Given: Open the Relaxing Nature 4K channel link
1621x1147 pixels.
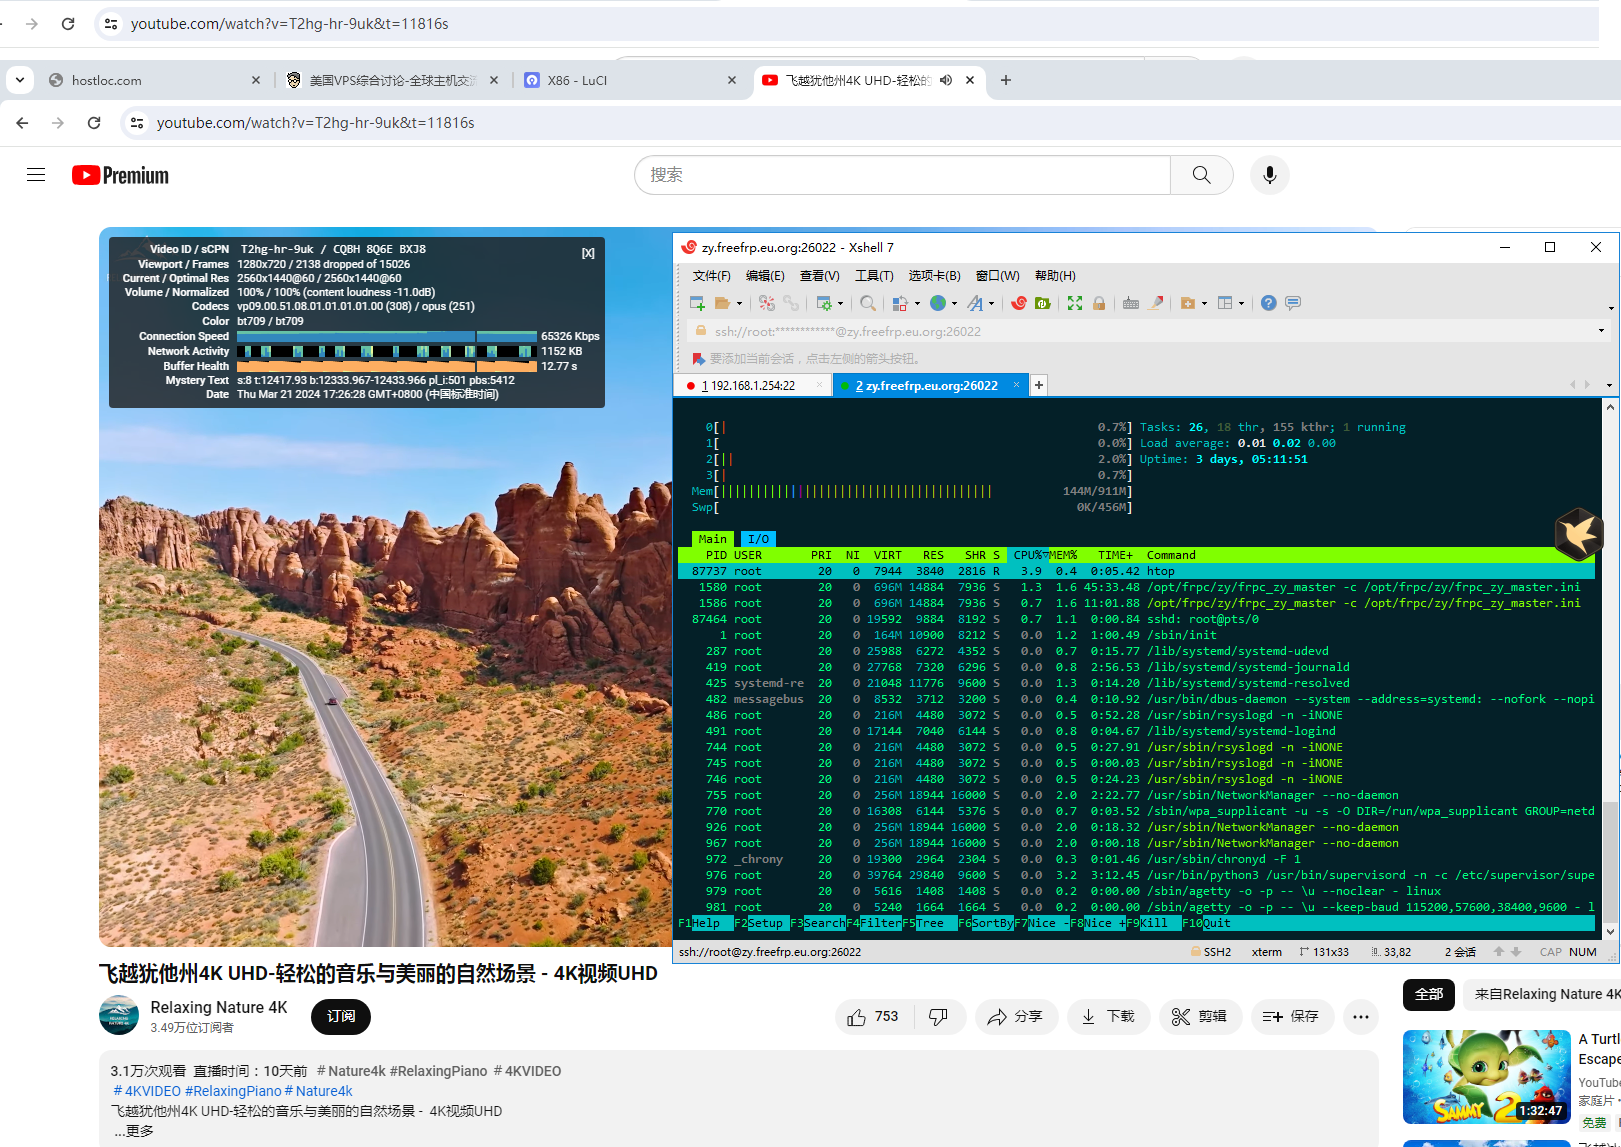Looking at the screenshot, I should (219, 1007).
